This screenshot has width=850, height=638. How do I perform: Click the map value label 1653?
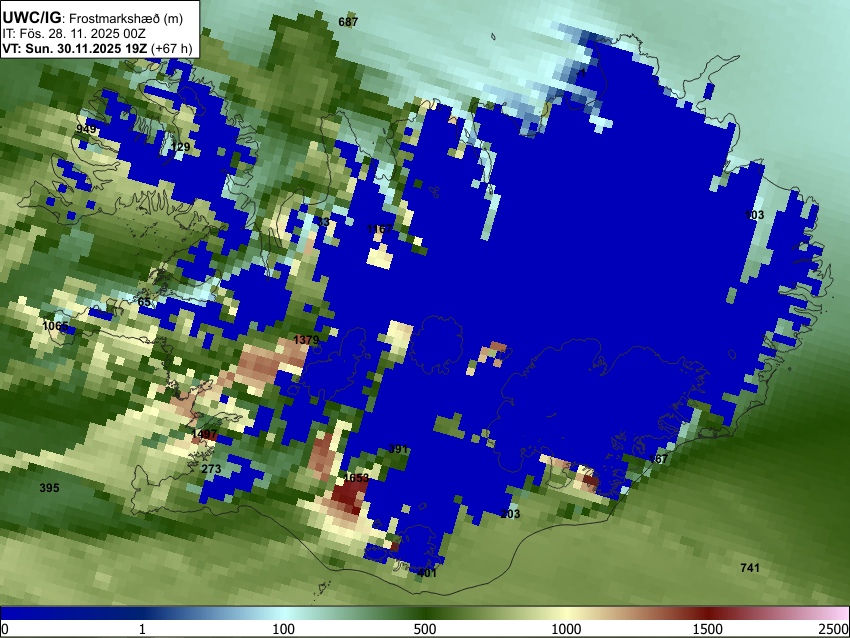click(x=356, y=478)
